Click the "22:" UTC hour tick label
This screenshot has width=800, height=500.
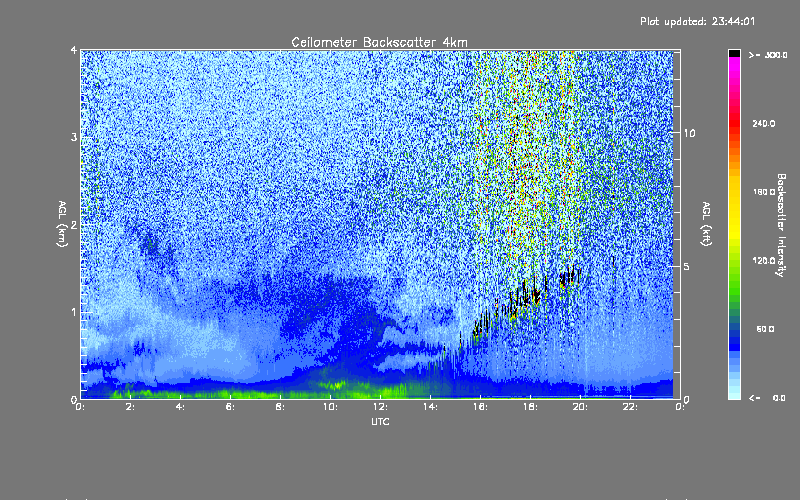630,407
